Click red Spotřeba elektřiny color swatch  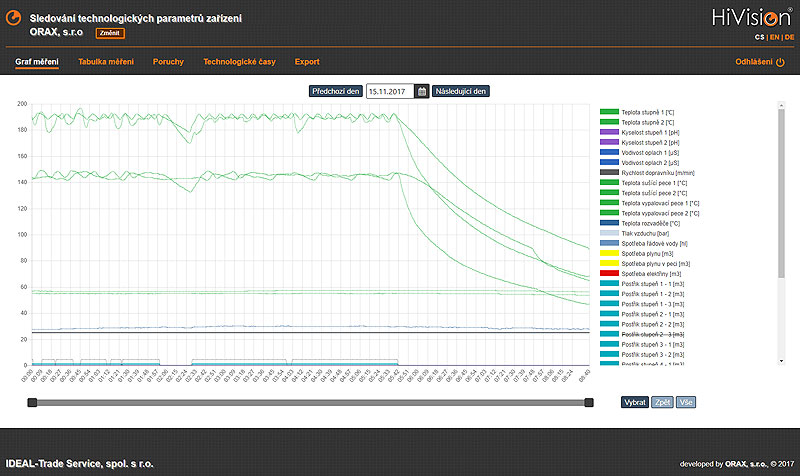(x=609, y=273)
